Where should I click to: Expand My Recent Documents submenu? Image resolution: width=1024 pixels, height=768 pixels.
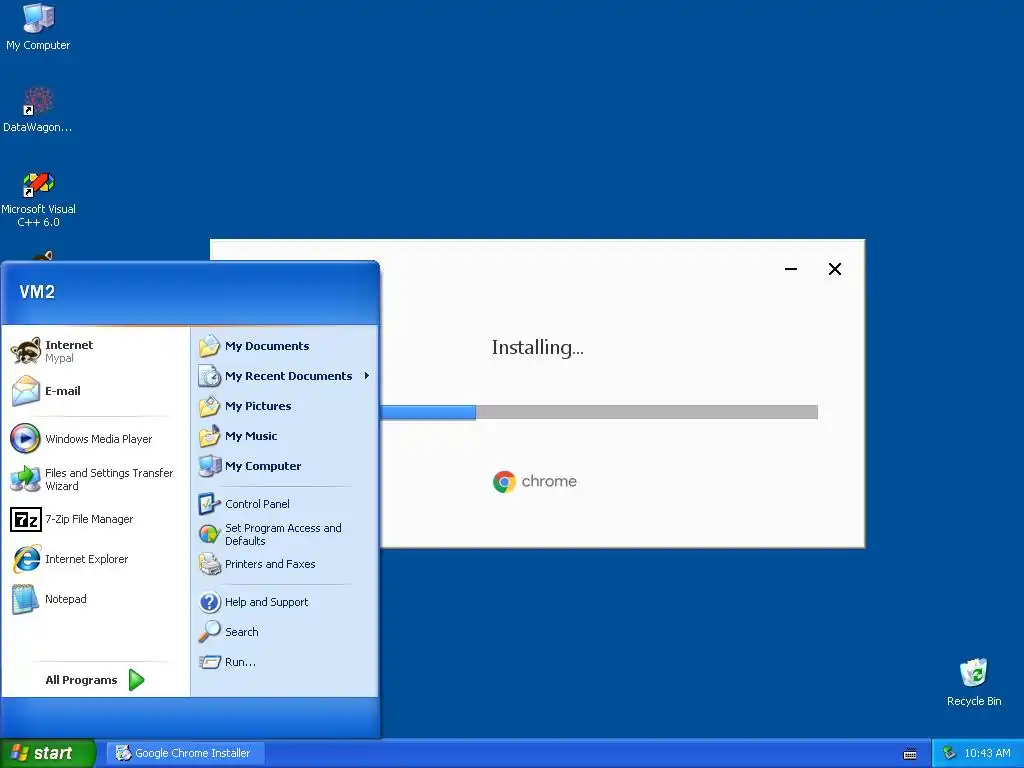(285, 376)
